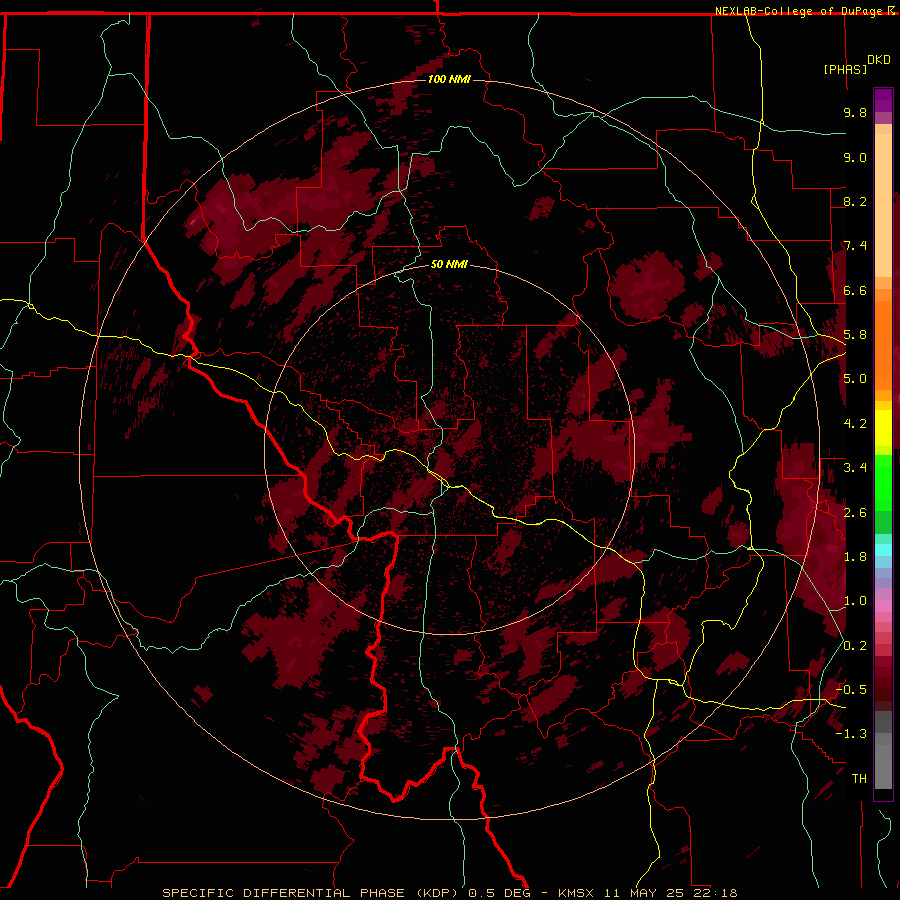Click the DKD legend heading
This screenshot has height=900, width=900.
[879, 60]
